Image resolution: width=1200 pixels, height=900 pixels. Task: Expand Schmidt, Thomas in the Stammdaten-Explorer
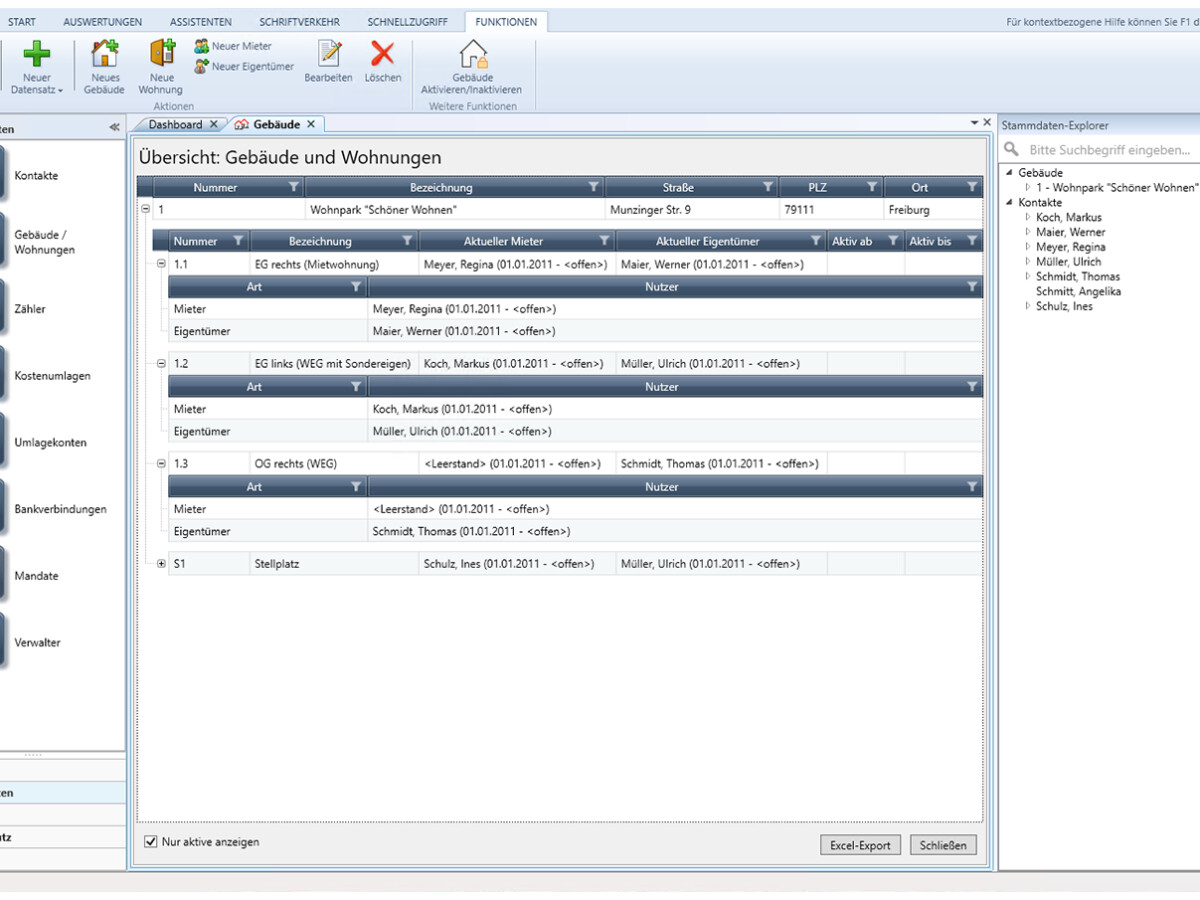pyautogui.click(x=1030, y=276)
